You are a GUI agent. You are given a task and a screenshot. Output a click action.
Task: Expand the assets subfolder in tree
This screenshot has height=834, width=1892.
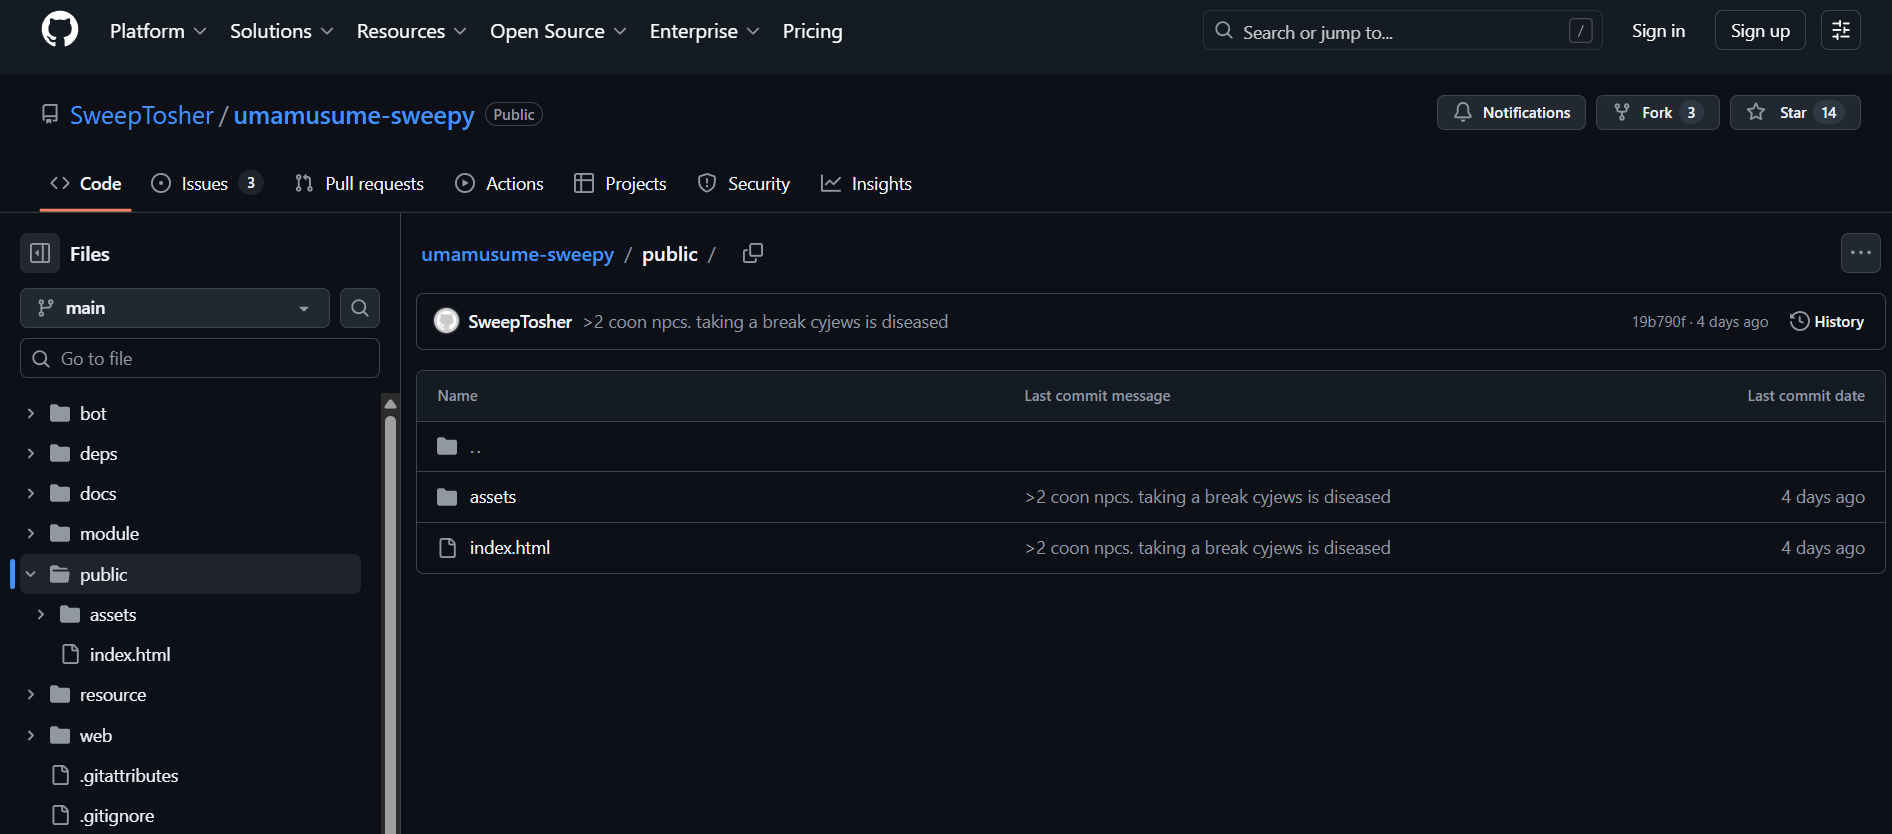coord(41,614)
